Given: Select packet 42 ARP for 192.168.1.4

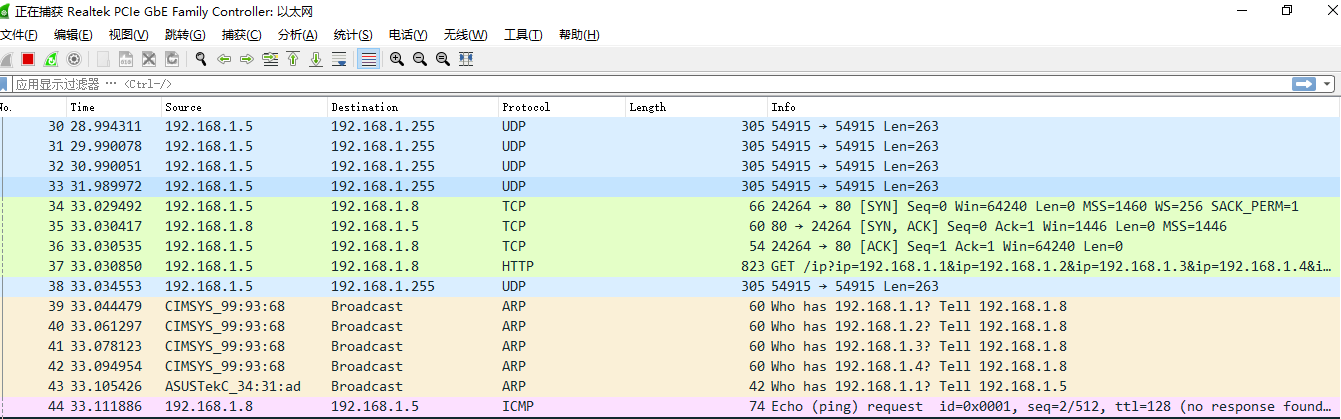Looking at the screenshot, I should [x=670, y=367].
